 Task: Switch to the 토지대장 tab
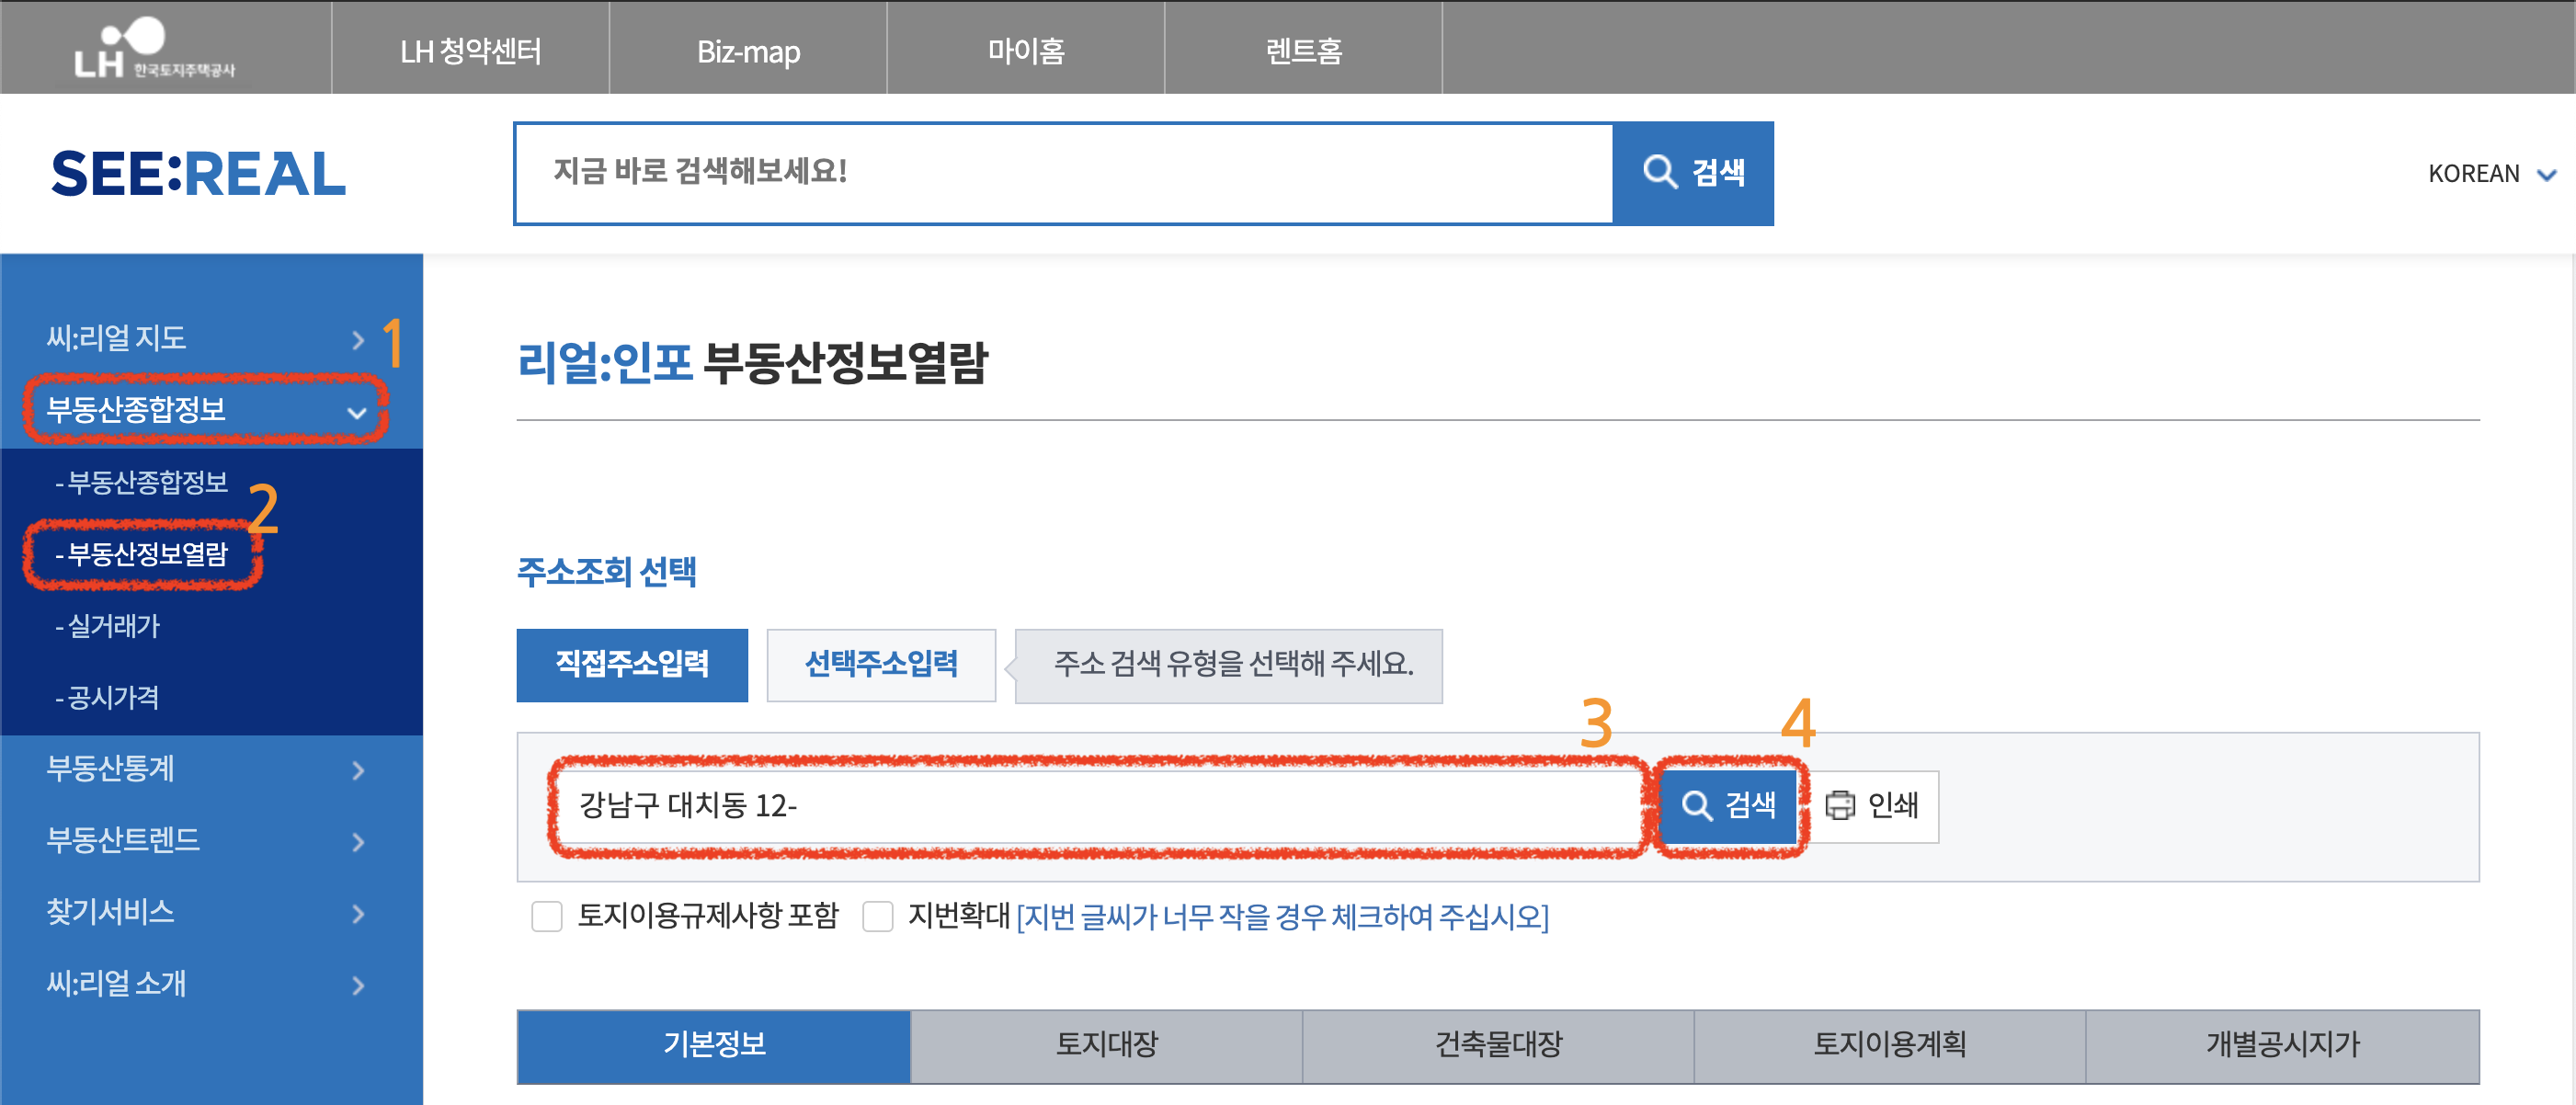(x=1106, y=1045)
